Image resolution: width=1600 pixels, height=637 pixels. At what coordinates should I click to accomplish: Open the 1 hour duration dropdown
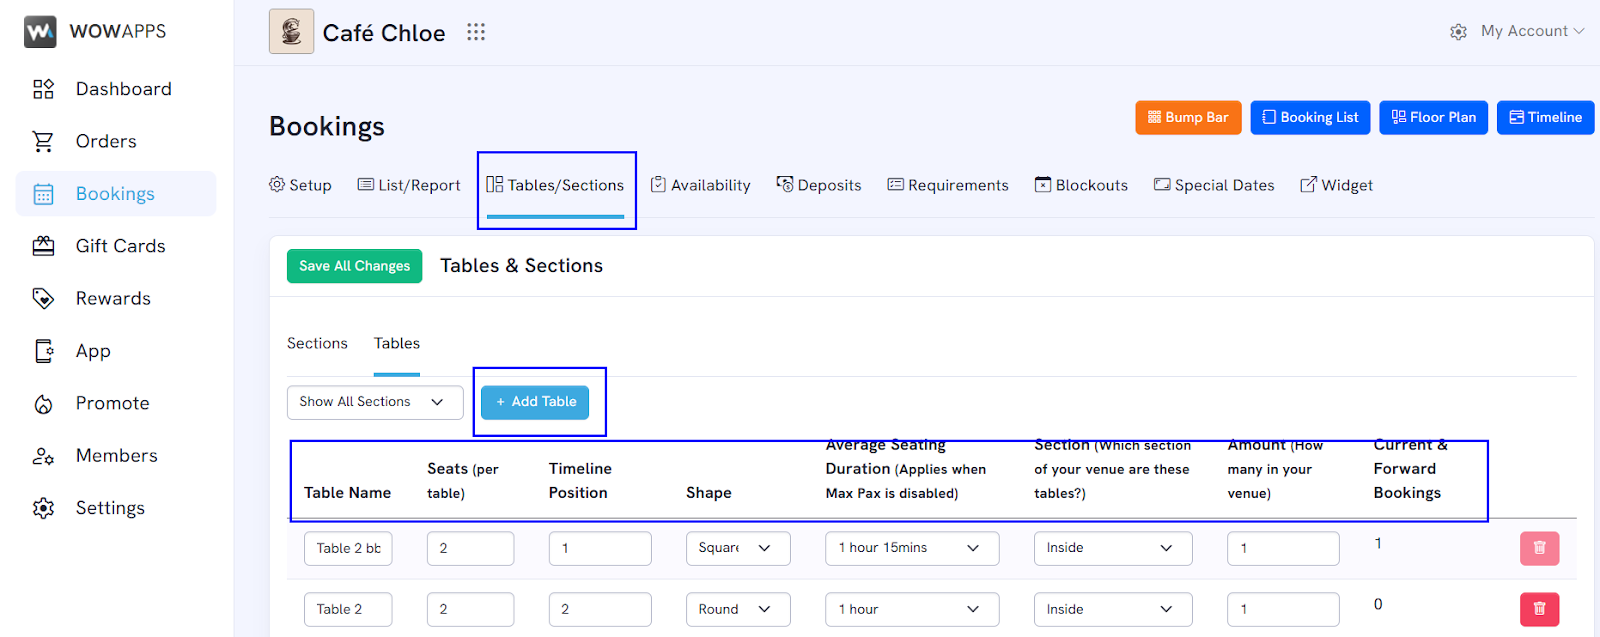point(912,609)
